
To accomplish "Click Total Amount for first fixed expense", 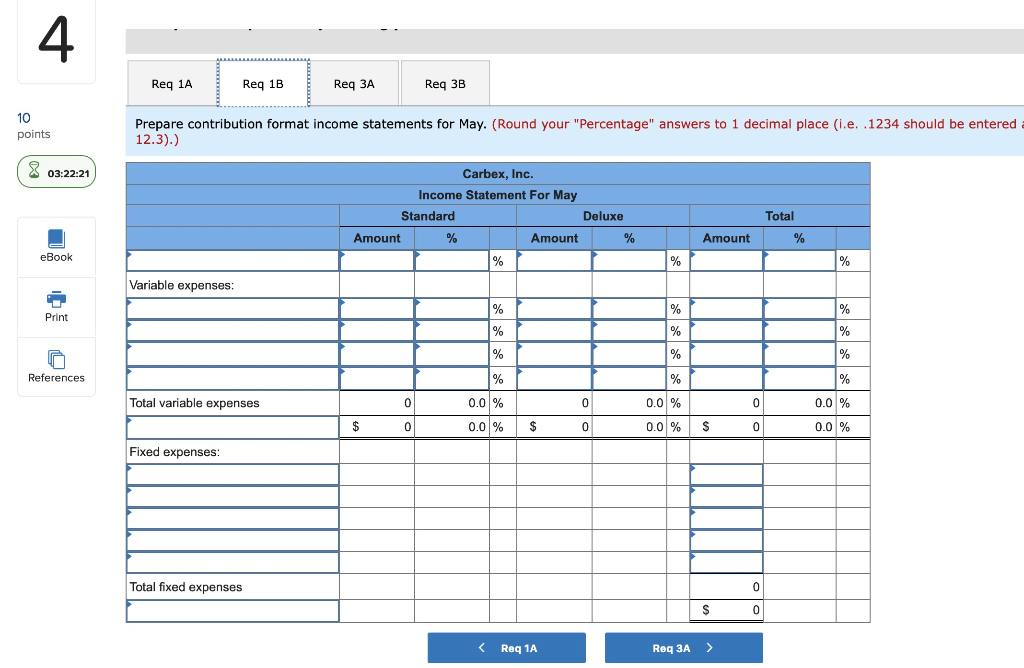I will (x=727, y=474).
